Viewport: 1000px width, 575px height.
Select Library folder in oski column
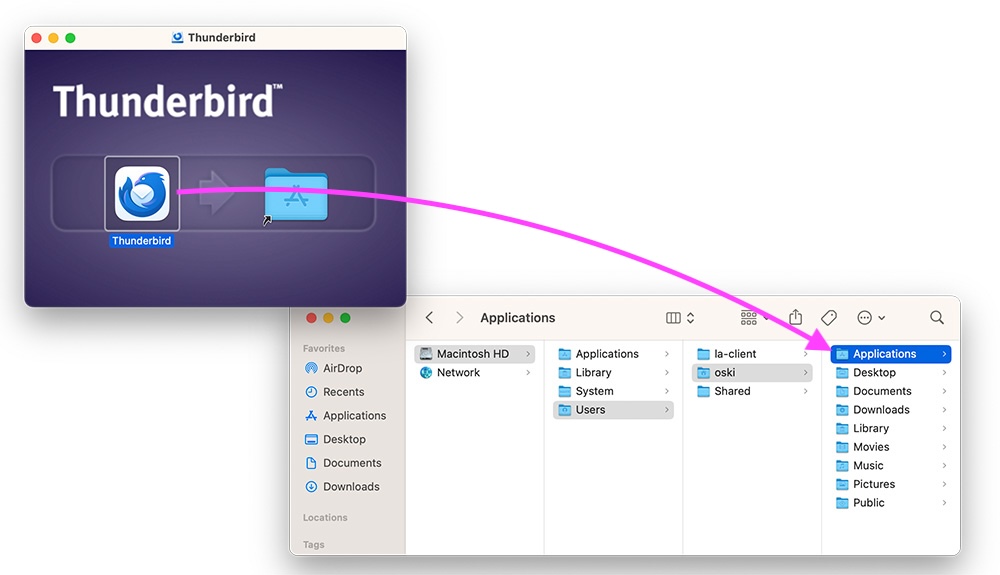tap(891, 428)
